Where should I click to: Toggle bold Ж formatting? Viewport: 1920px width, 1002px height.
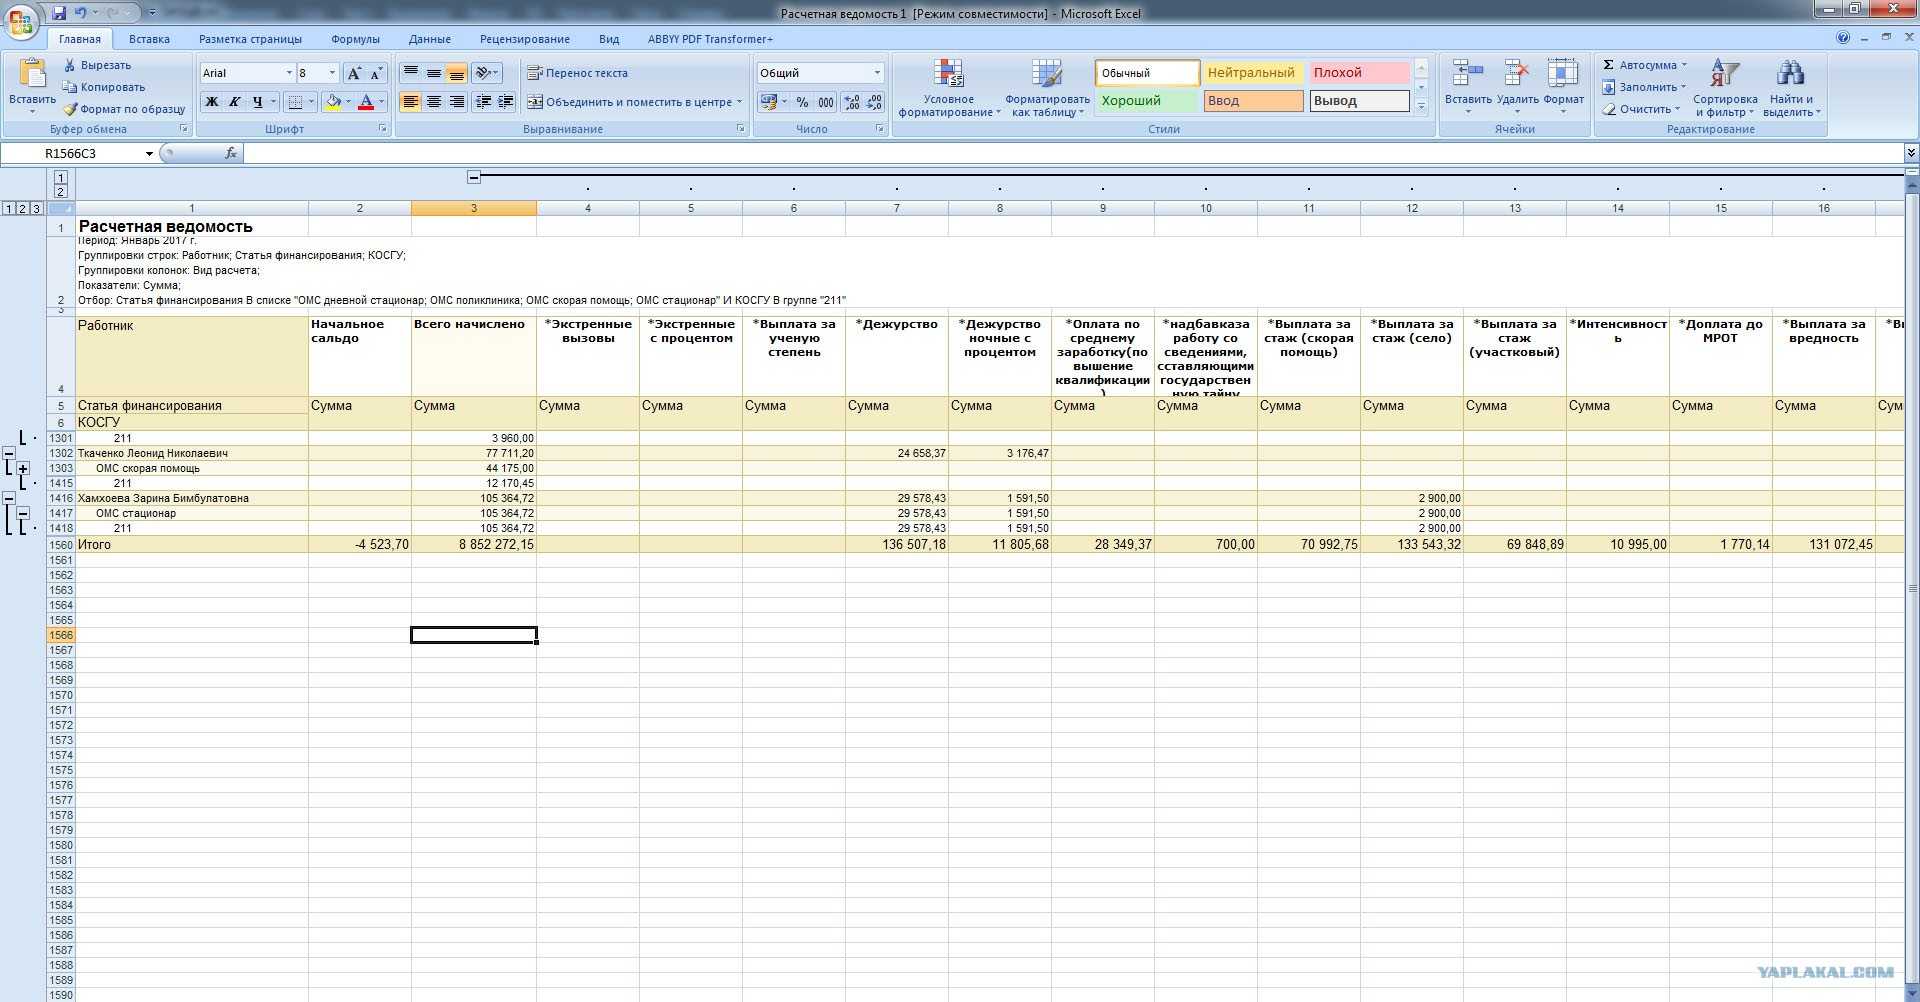(x=212, y=102)
